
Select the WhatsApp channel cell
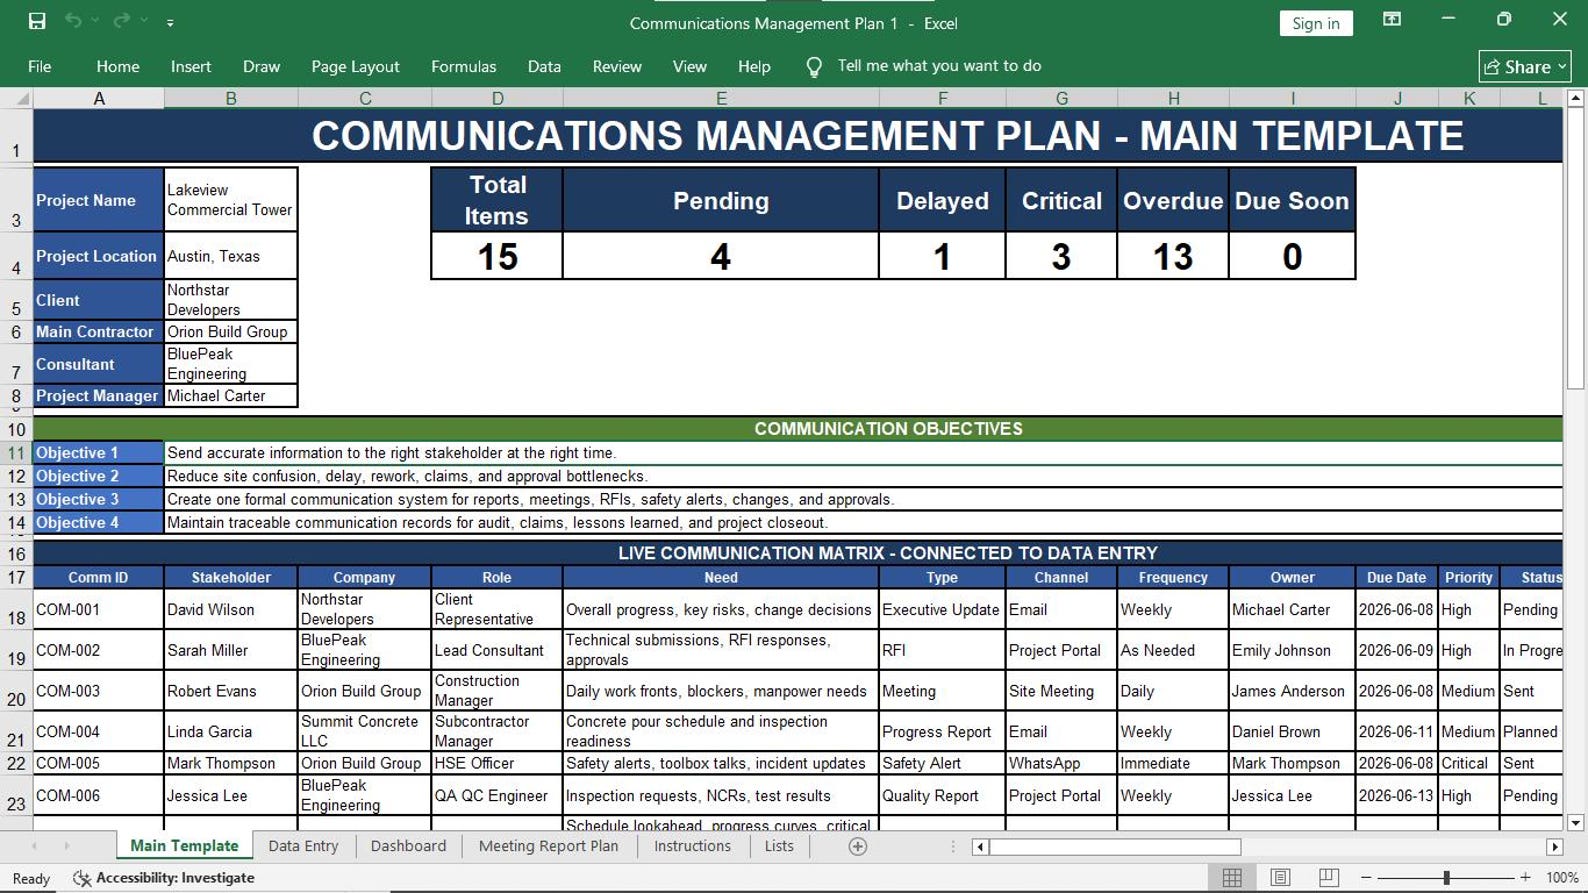coord(1061,763)
